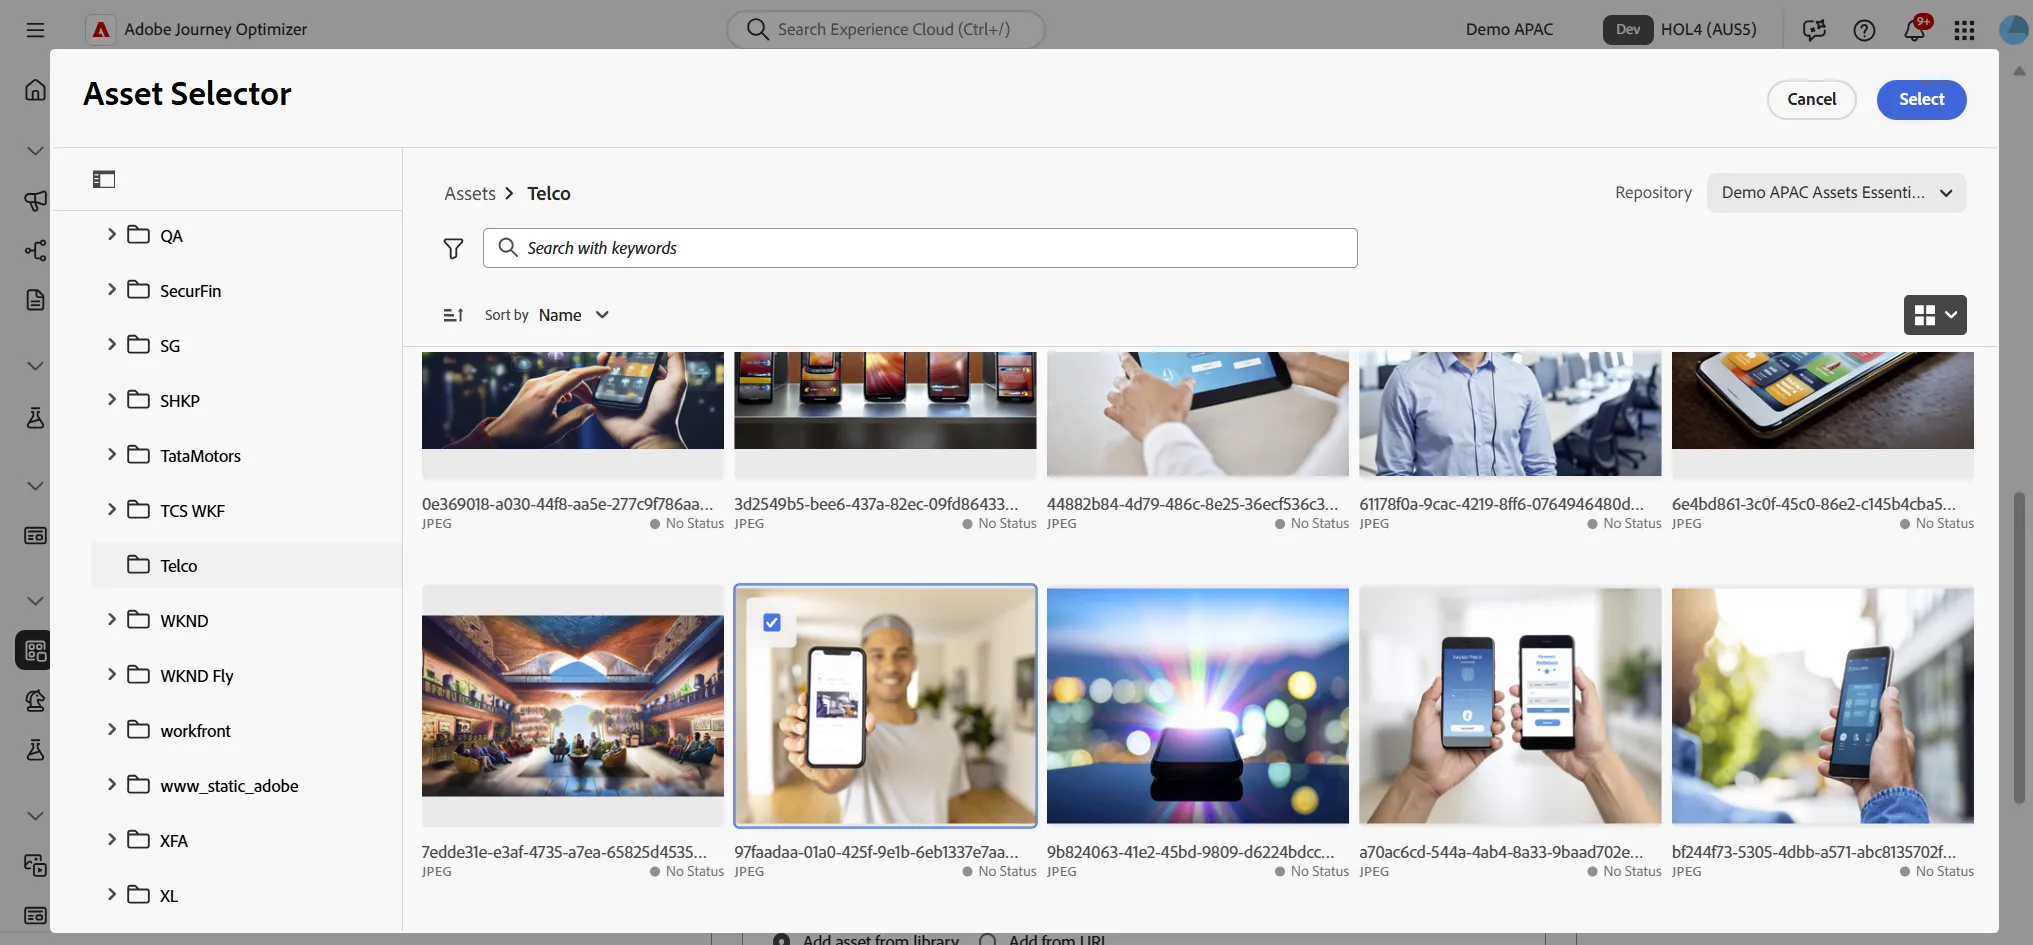Click the Adobe logo icon
The height and width of the screenshot is (945, 2033).
coord(101,30)
